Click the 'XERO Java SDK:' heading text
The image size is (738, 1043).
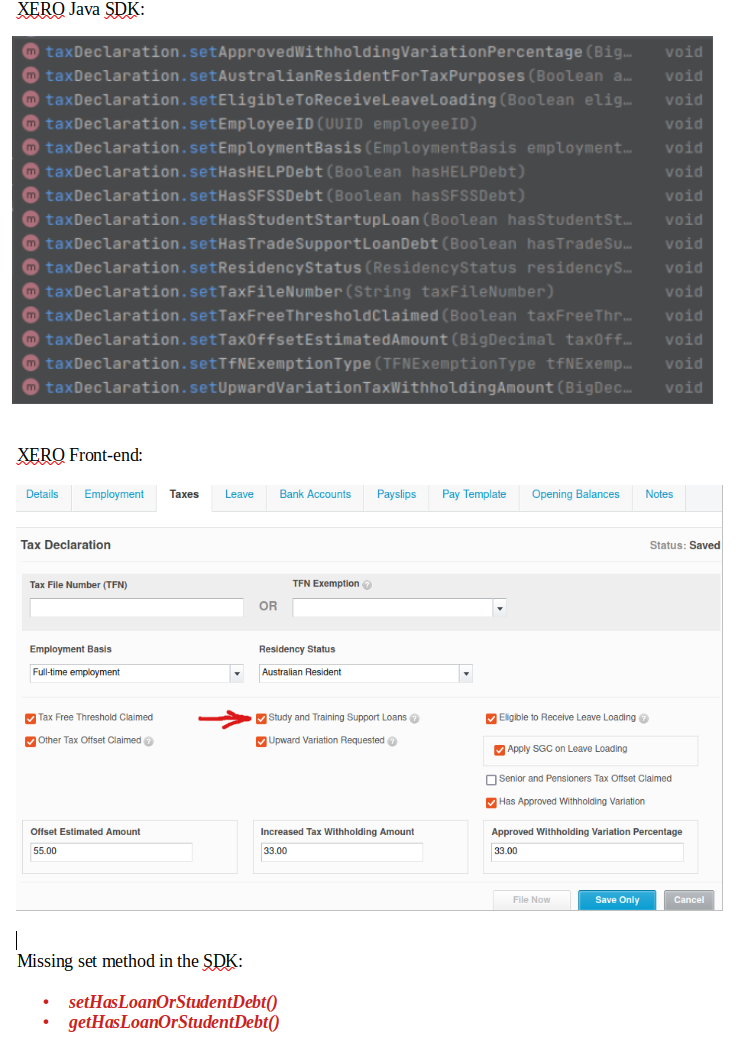(81, 9)
